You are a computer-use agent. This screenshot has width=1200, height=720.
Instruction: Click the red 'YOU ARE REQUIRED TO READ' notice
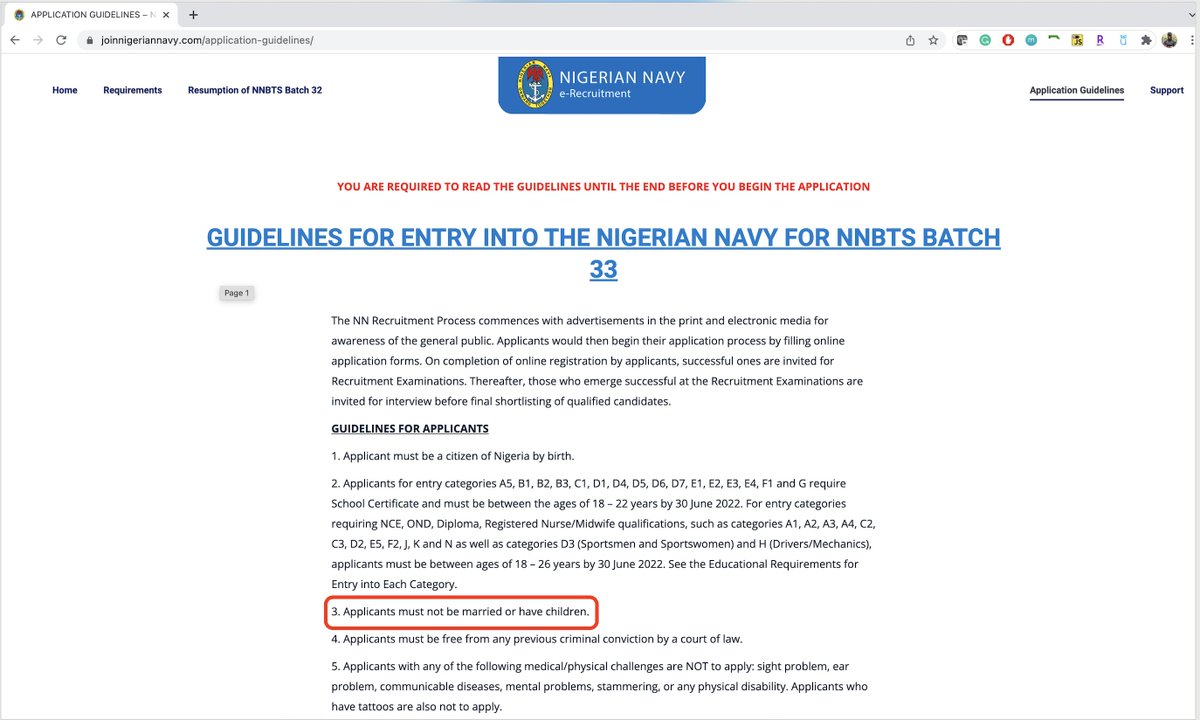click(603, 187)
